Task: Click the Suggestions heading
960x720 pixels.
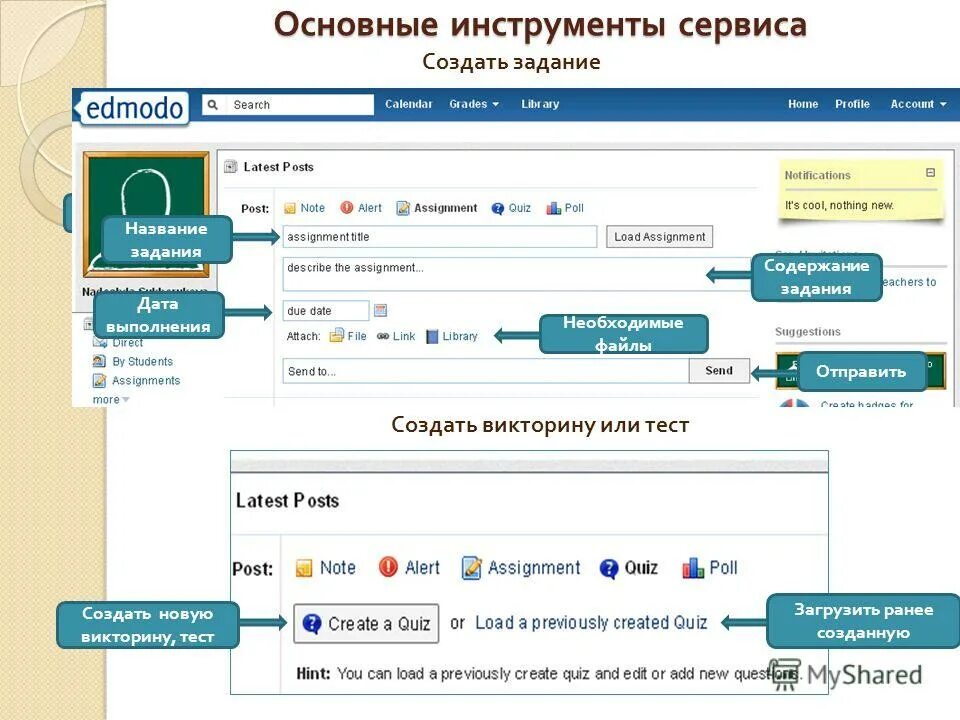Action: 808,332
